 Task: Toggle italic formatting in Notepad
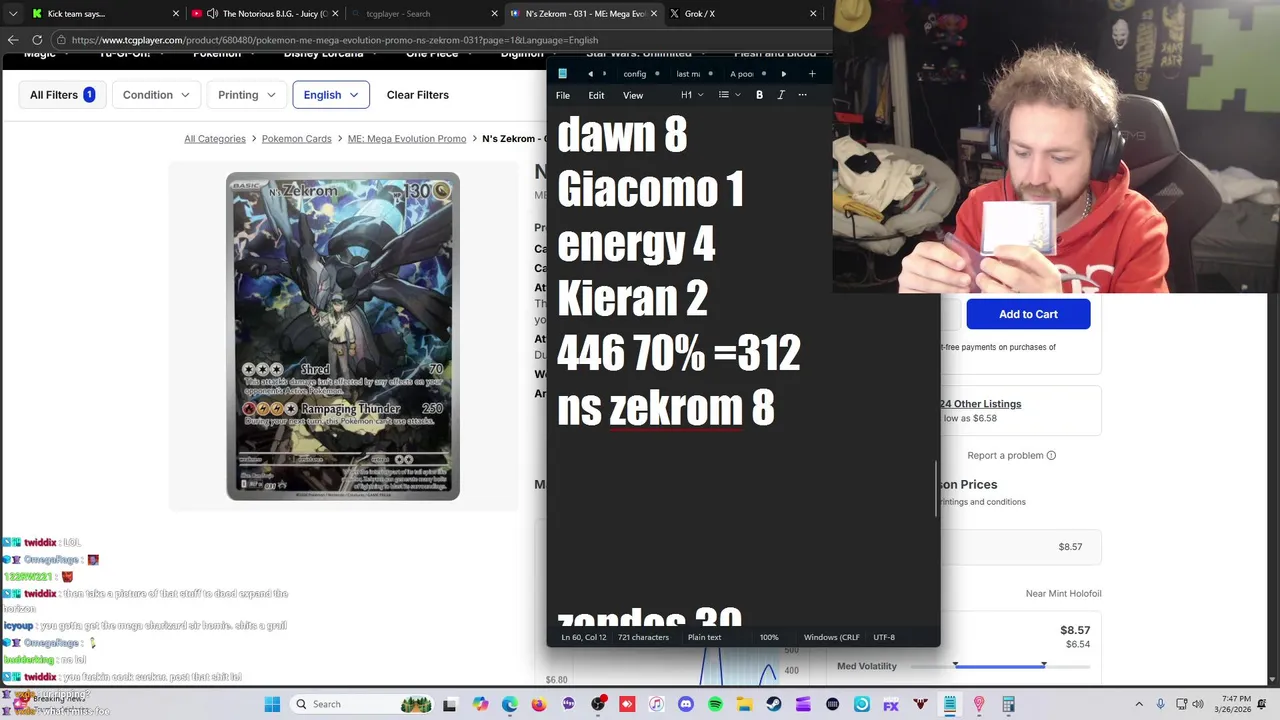click(x=781, y=95)
